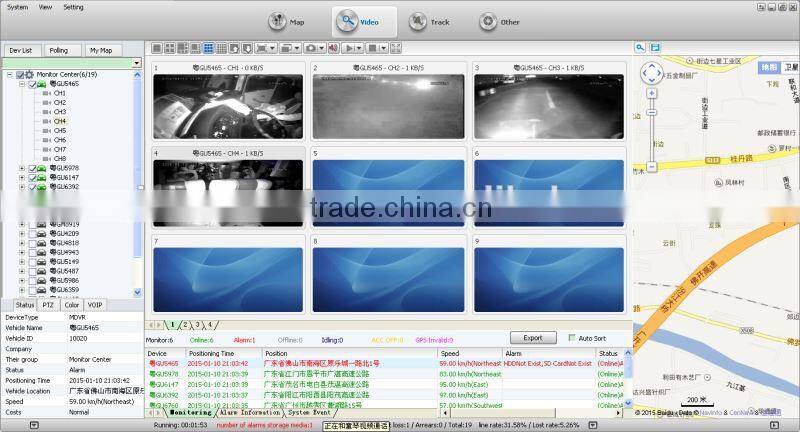
Task: Select the sixteen-window grid layout icon
Action: coord(221,48)
